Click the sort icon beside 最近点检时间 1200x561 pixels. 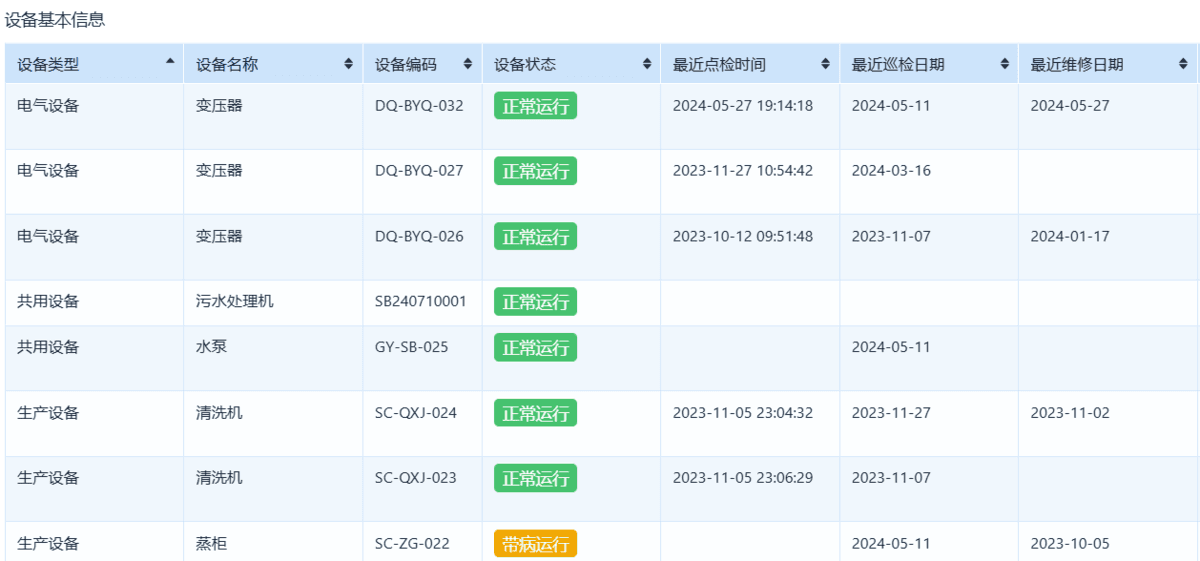click(825, 64)
